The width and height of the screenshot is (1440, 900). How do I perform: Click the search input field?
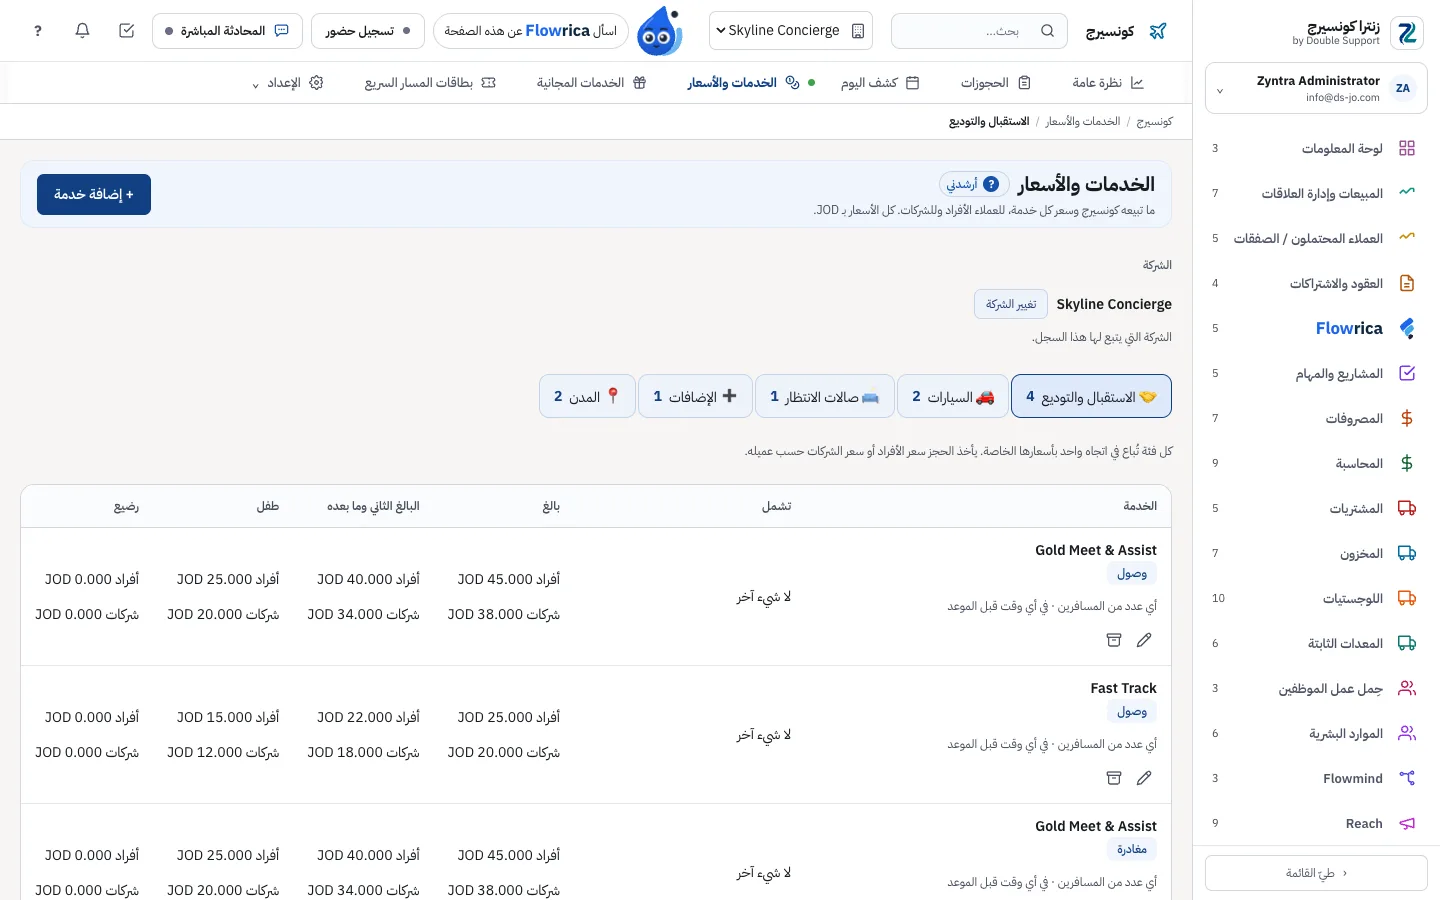coord(979,31)
